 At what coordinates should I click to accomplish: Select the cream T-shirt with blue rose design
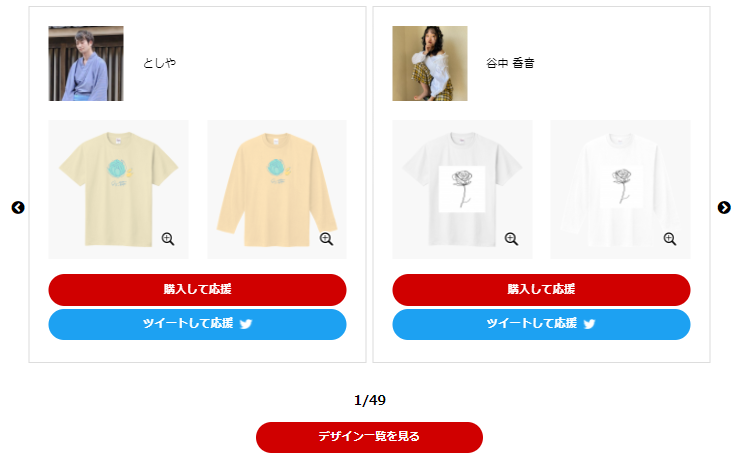coord(118,189)
